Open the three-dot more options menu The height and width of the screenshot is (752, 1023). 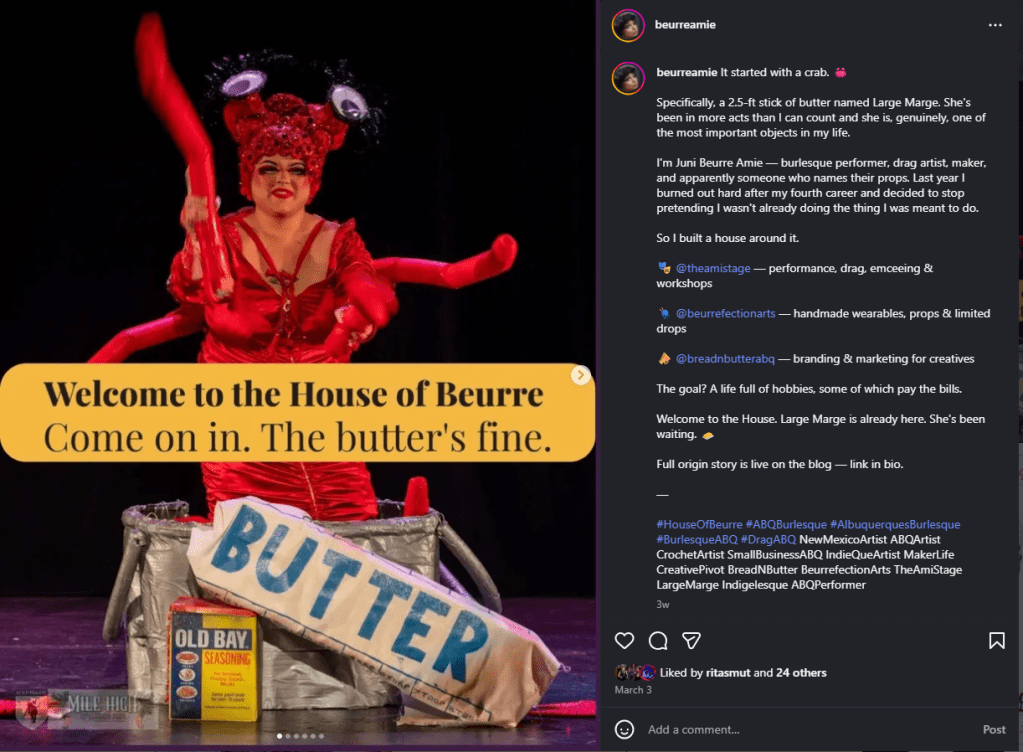click(995, 25)
